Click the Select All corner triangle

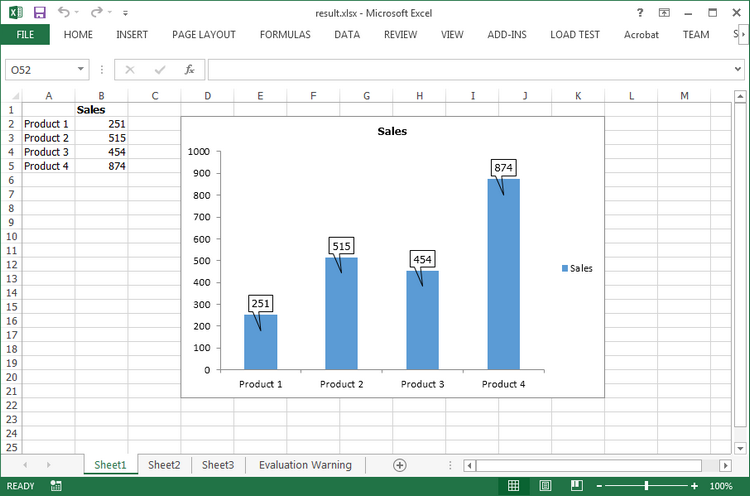click(x=15, y=96)
